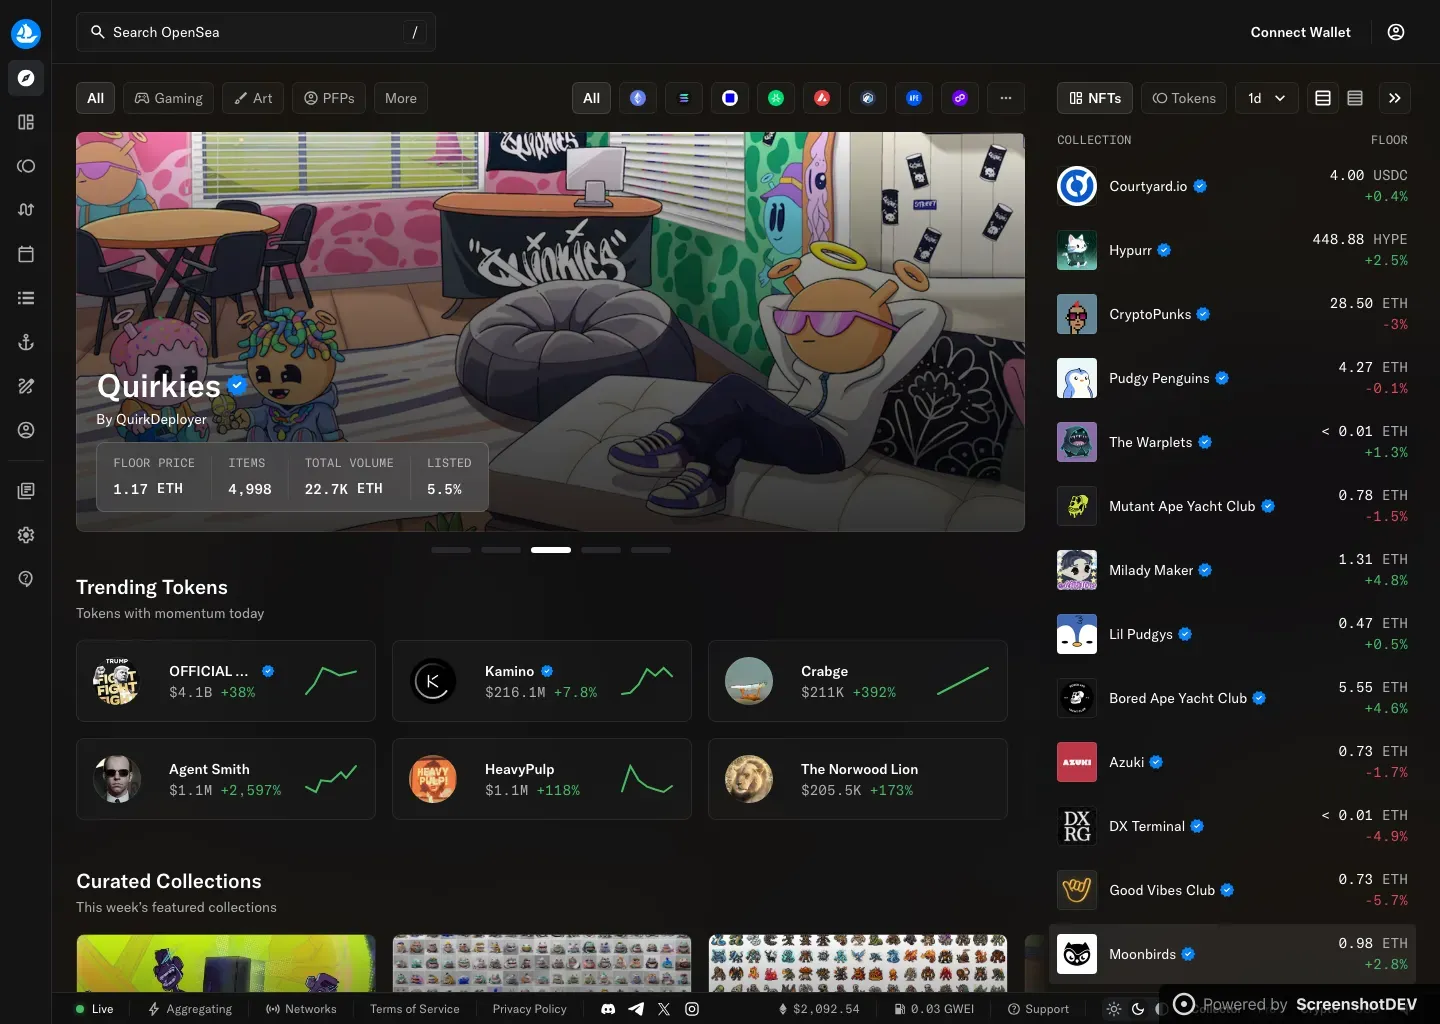Open the 1d timeframe dropdown
Image resolution: width=1440 pixels, height=1024 pixels.
[x=1267, y=98]
